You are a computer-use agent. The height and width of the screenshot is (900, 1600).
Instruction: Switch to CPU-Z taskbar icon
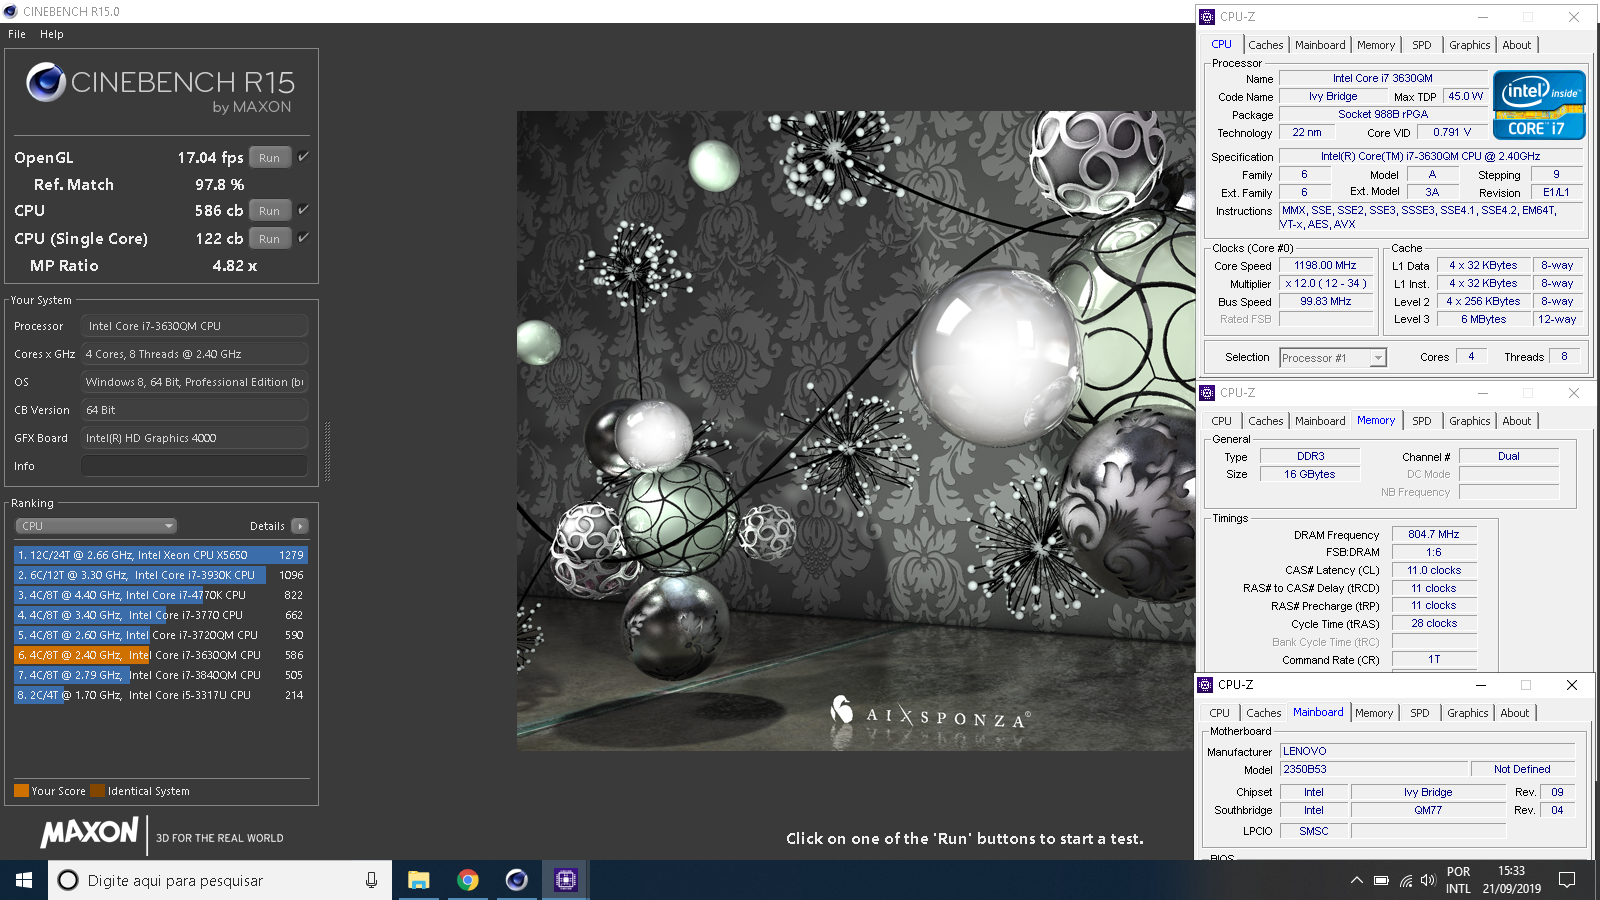click(565, 880)
